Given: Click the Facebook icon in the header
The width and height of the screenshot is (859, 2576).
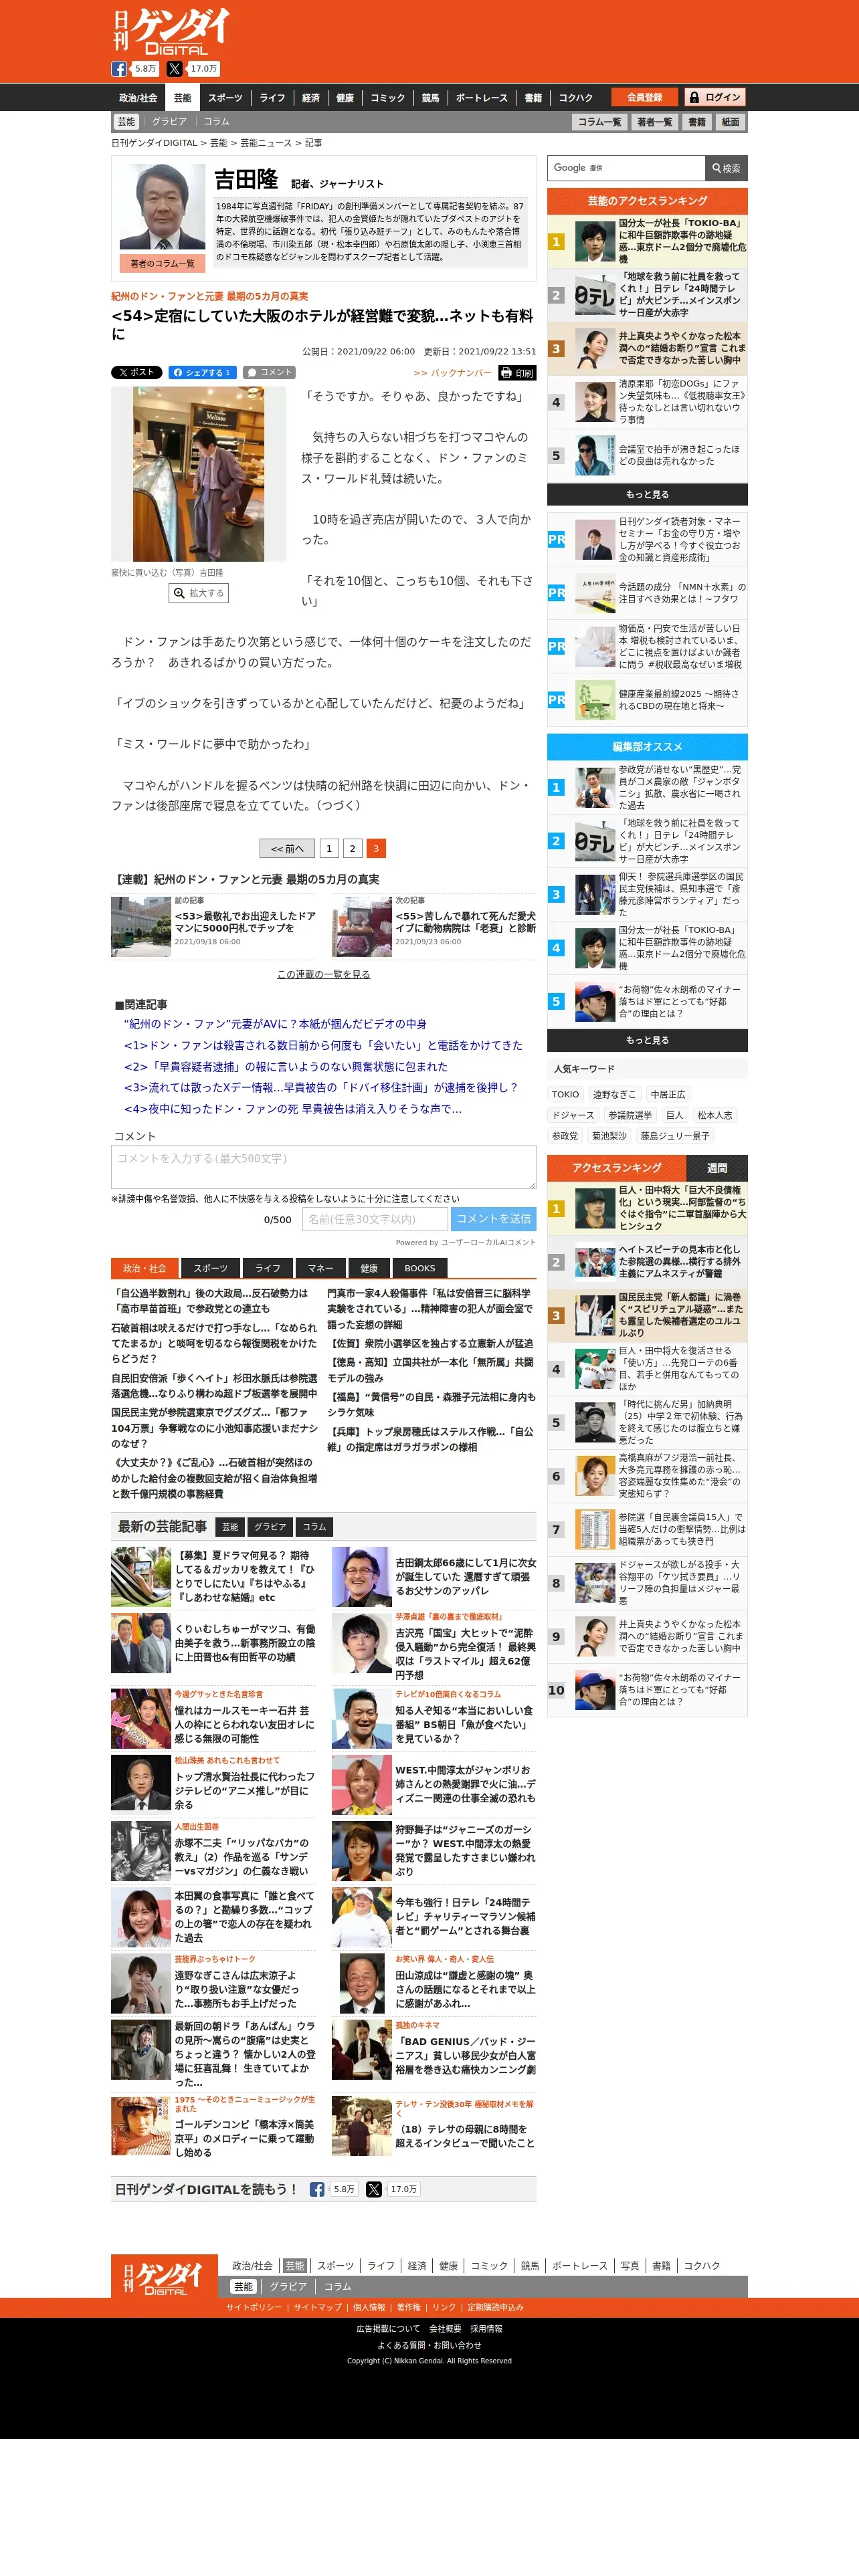Looking at the screenshot, I should point(119,69).
